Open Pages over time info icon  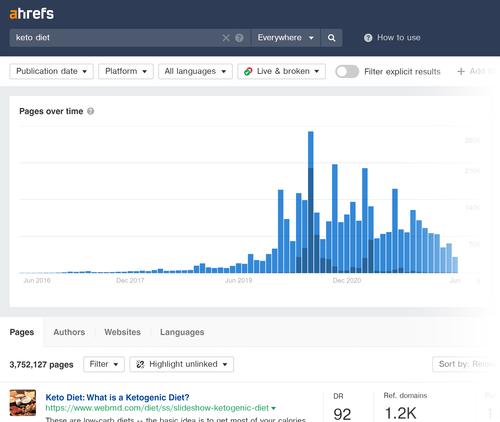(x=90, y=111)
